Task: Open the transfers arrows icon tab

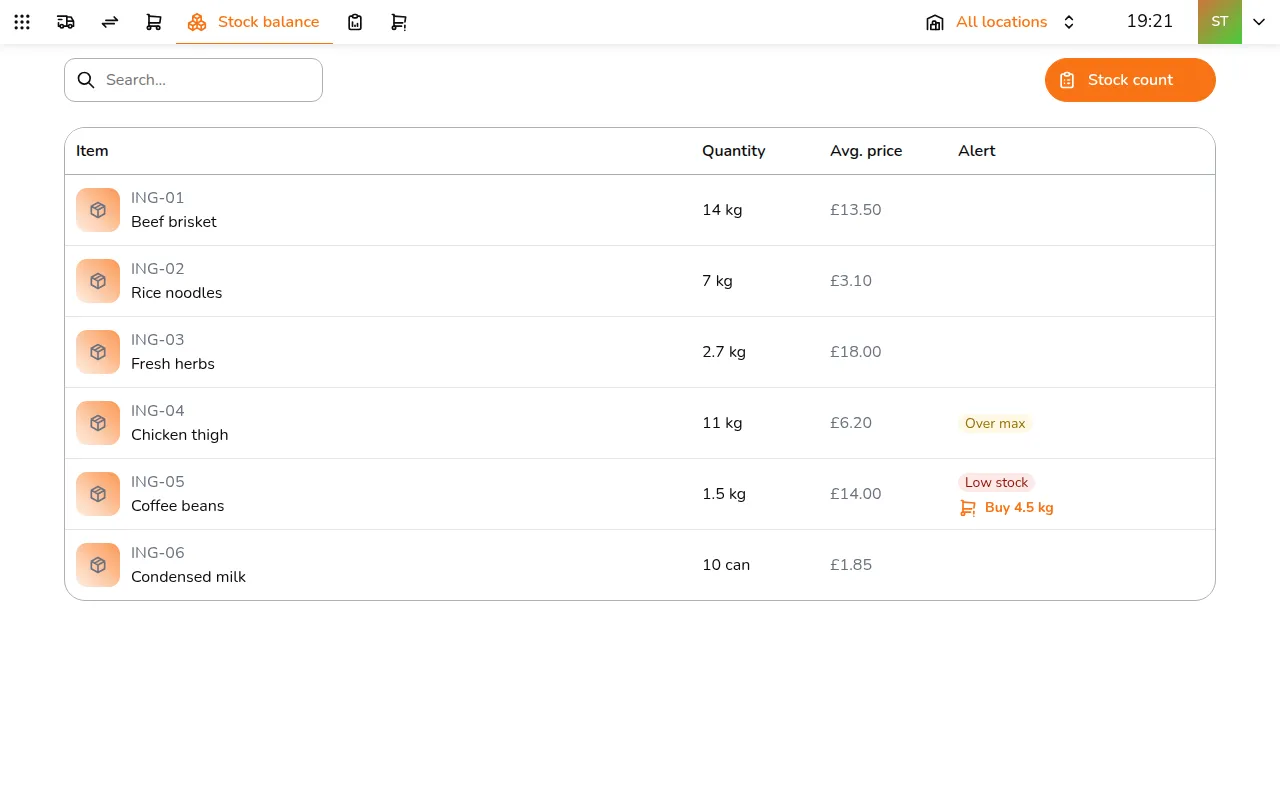Action: click(x=110, y=22)
